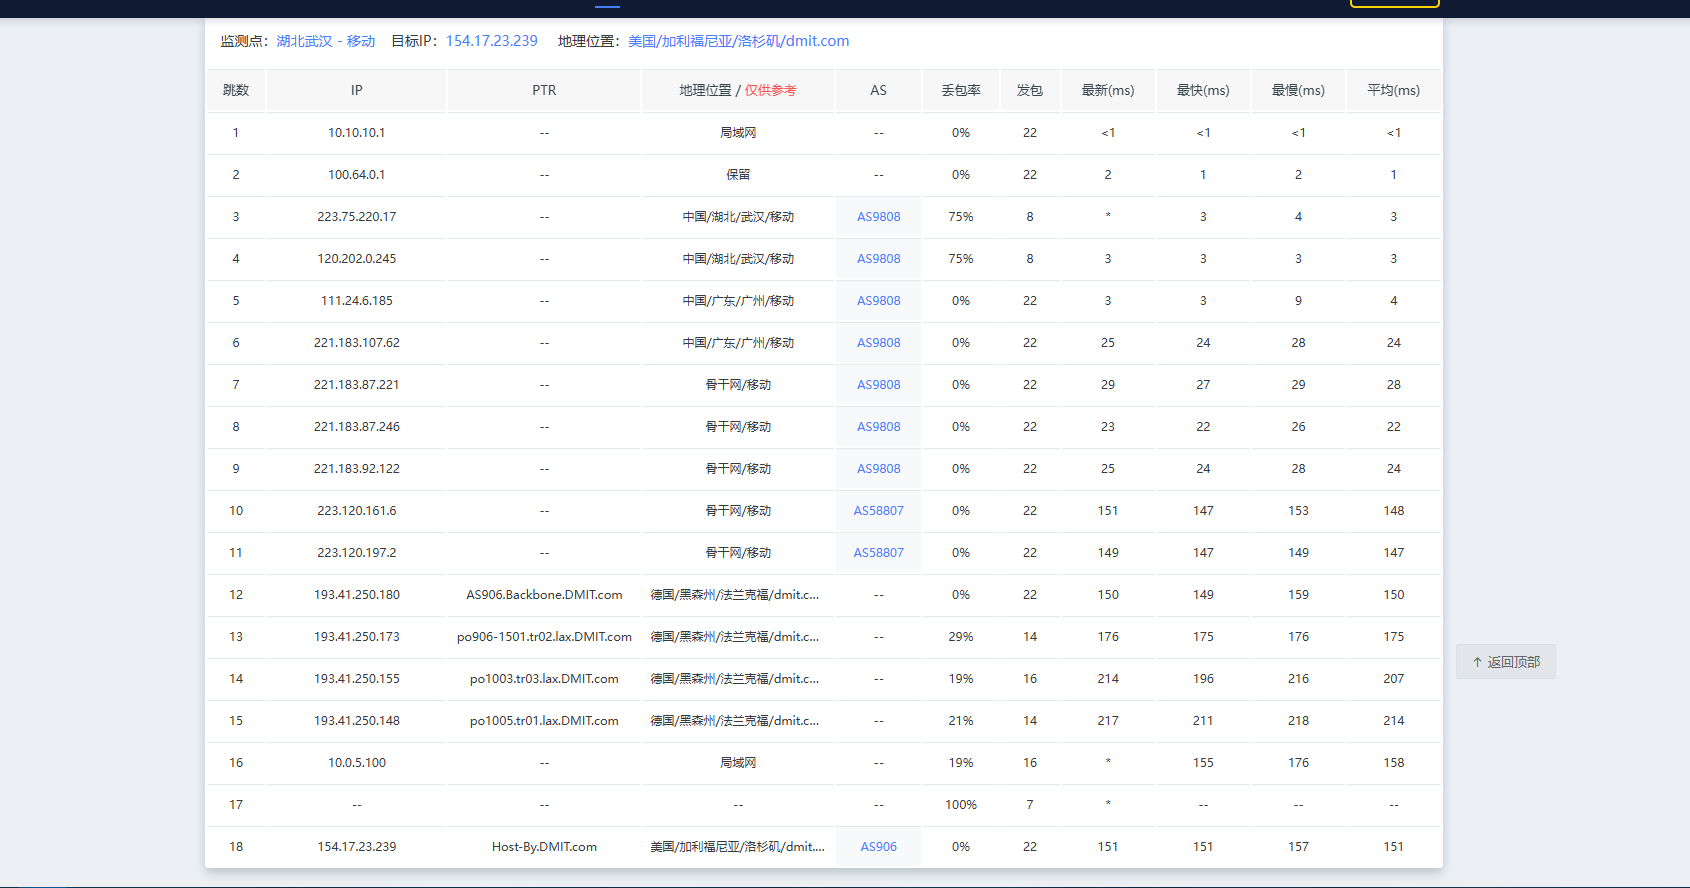
Task: Open AS9808 link for 120.202.0.245
Action: (x=879, y=259)
